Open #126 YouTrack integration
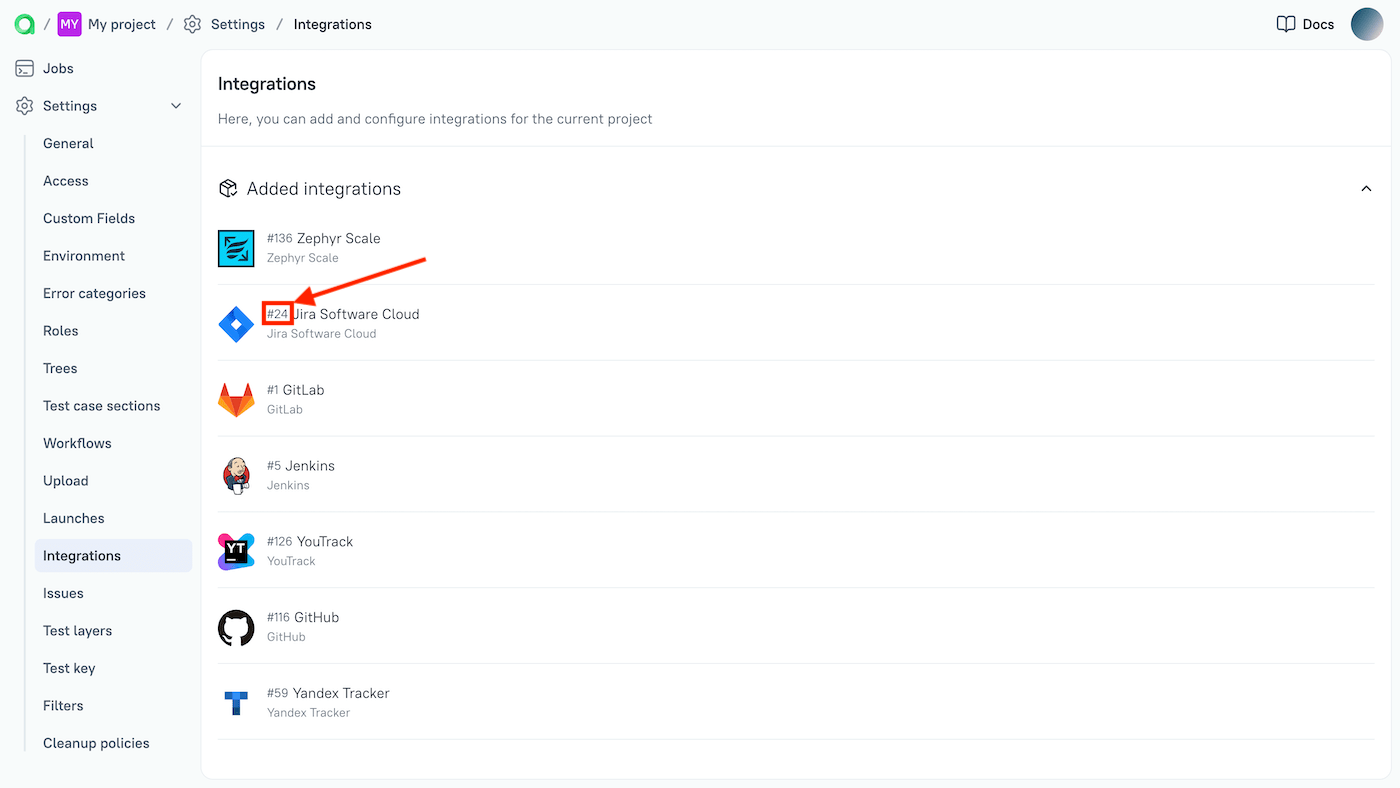This screenshot has width=1400, height=788. (x=796, y=551)
